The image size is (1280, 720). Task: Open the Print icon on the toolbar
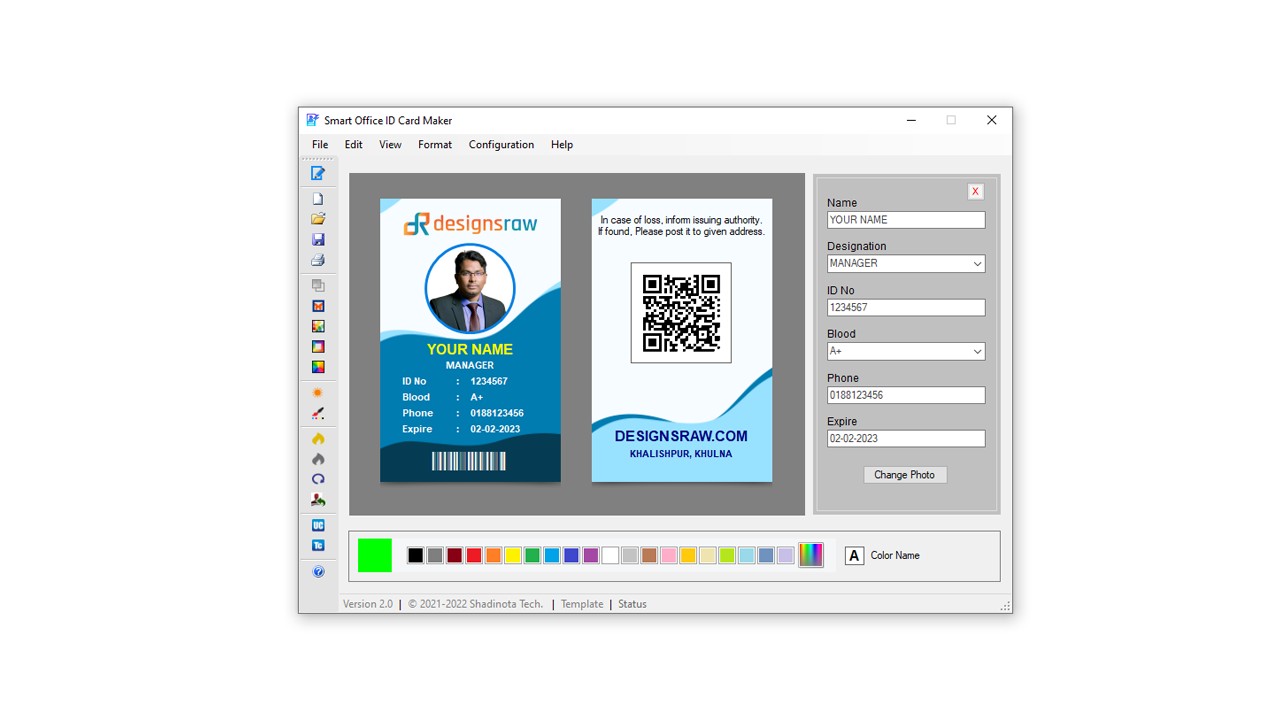coord(318,260)
